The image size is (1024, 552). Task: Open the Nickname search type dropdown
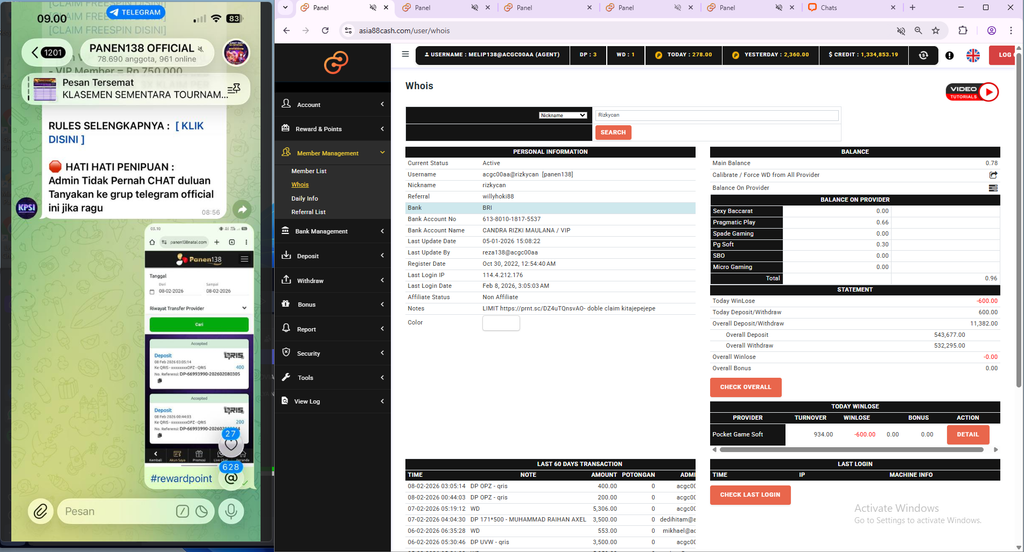coord(562,115)
